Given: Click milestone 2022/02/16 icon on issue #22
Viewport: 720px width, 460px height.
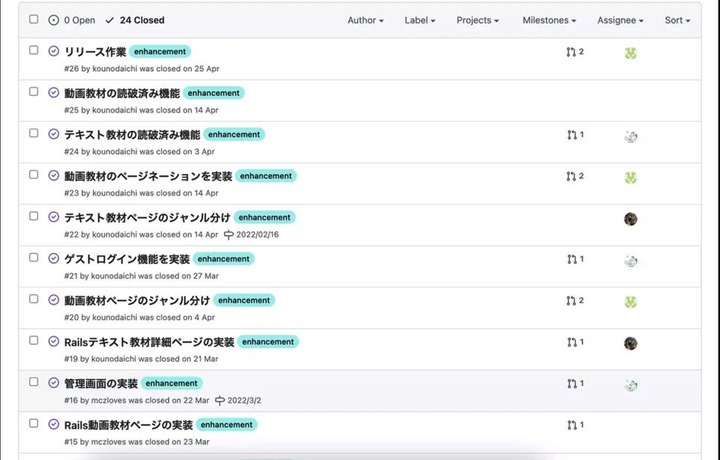Looking at the screenshot, I should point(229,234).
